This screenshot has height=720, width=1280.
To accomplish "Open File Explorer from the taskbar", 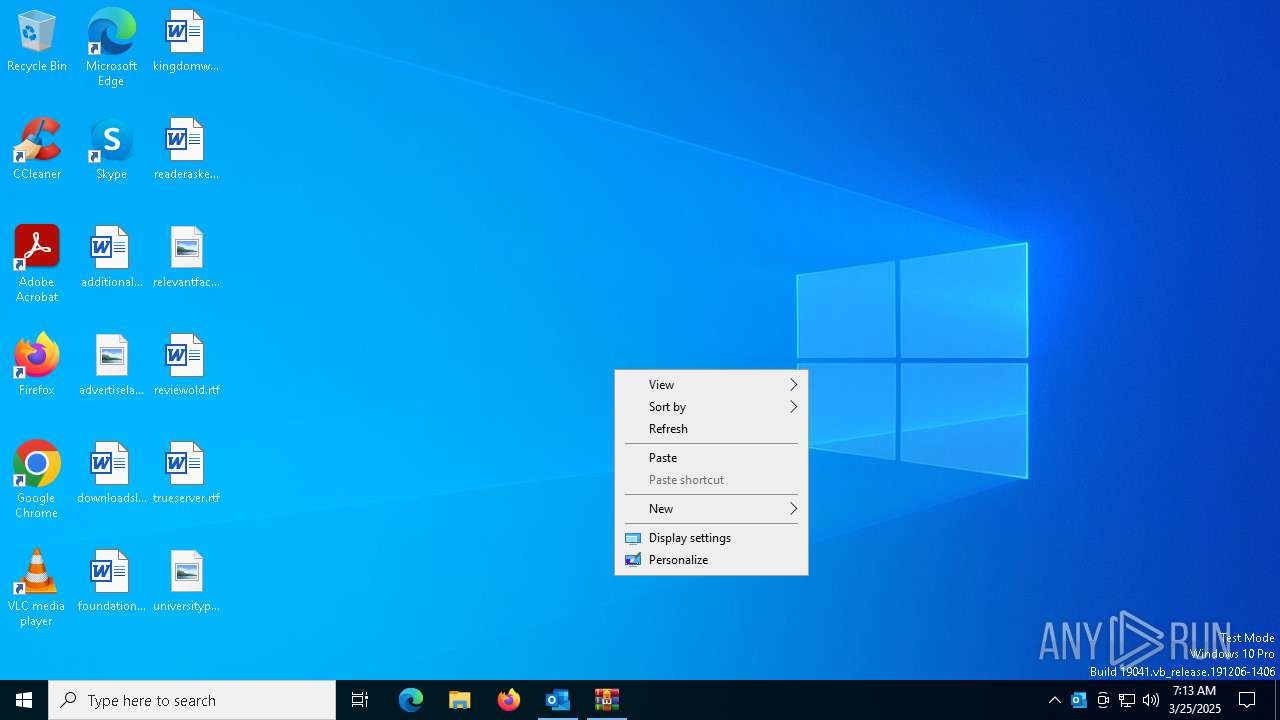I will click(x=460, y=700).
